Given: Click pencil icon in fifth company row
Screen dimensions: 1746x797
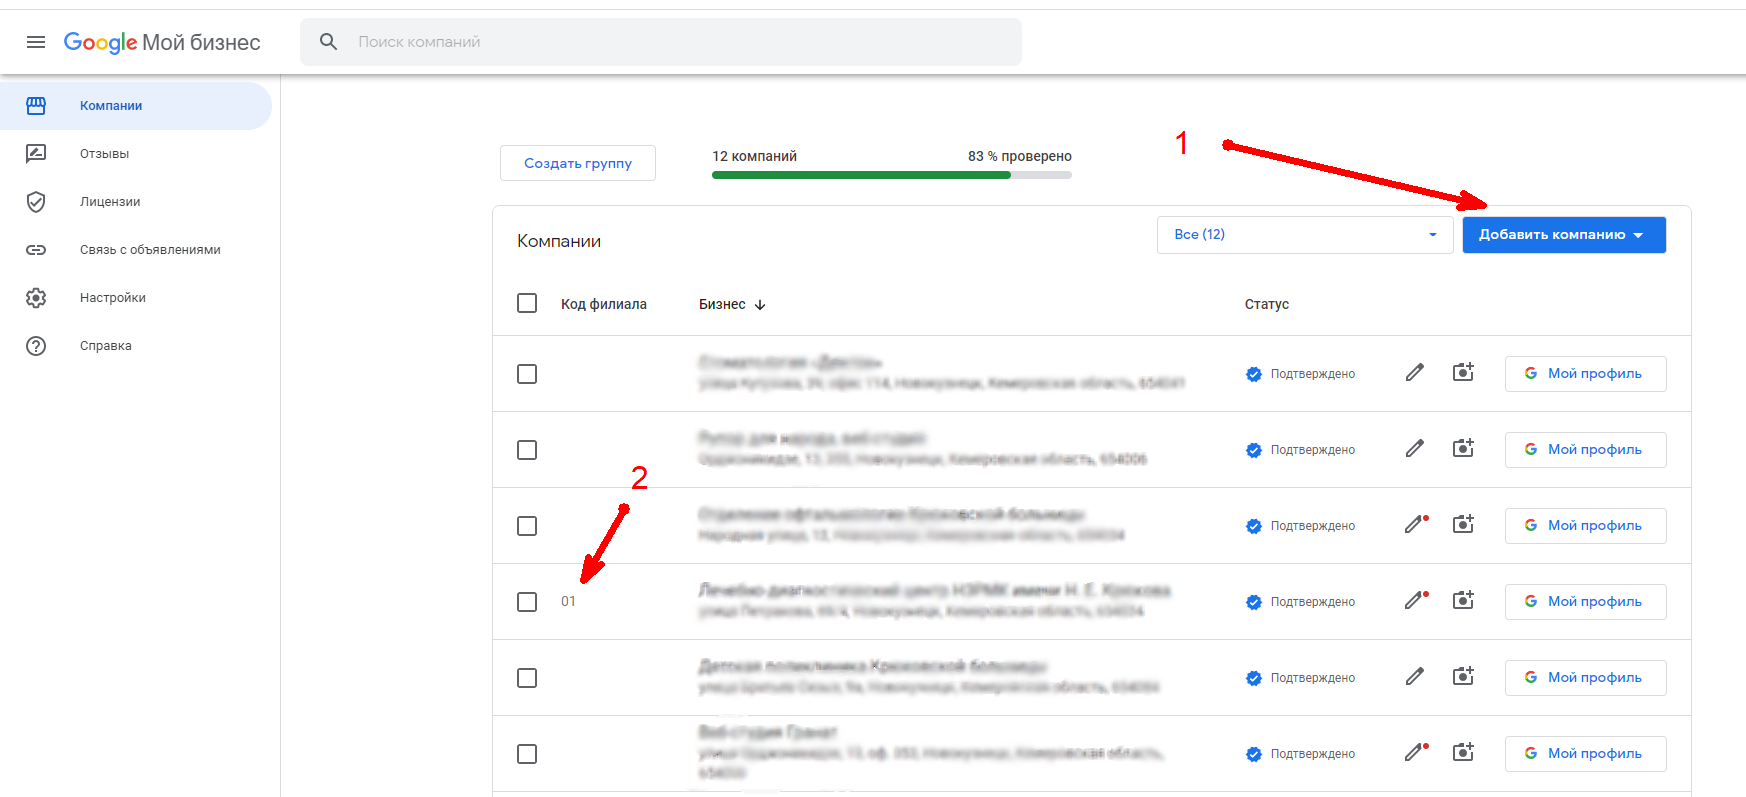Looking at the screenshot, I should (1414, 677).
